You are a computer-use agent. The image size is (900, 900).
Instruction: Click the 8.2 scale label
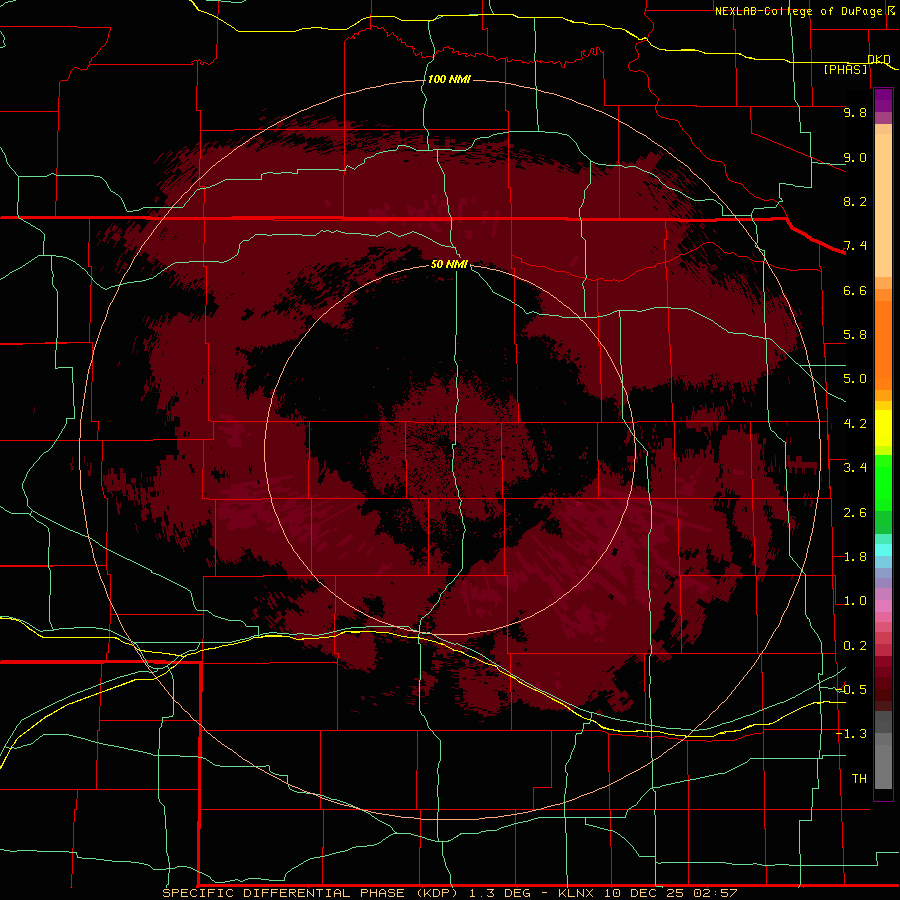point(855,201)
